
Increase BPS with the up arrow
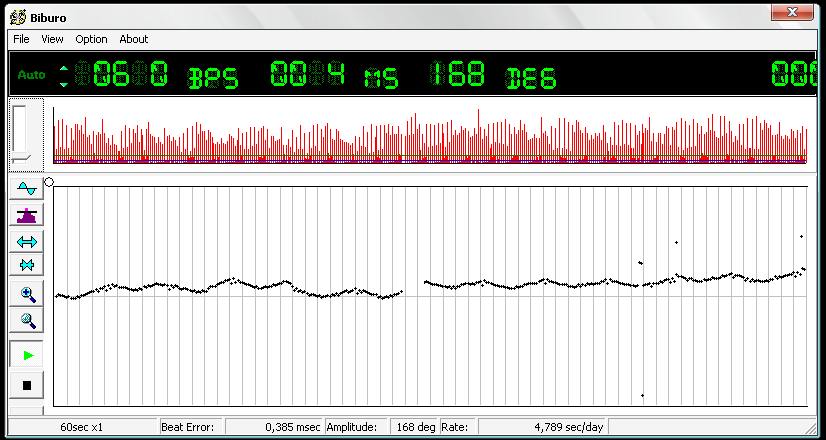pyautogui.click(x=65, y=68)
